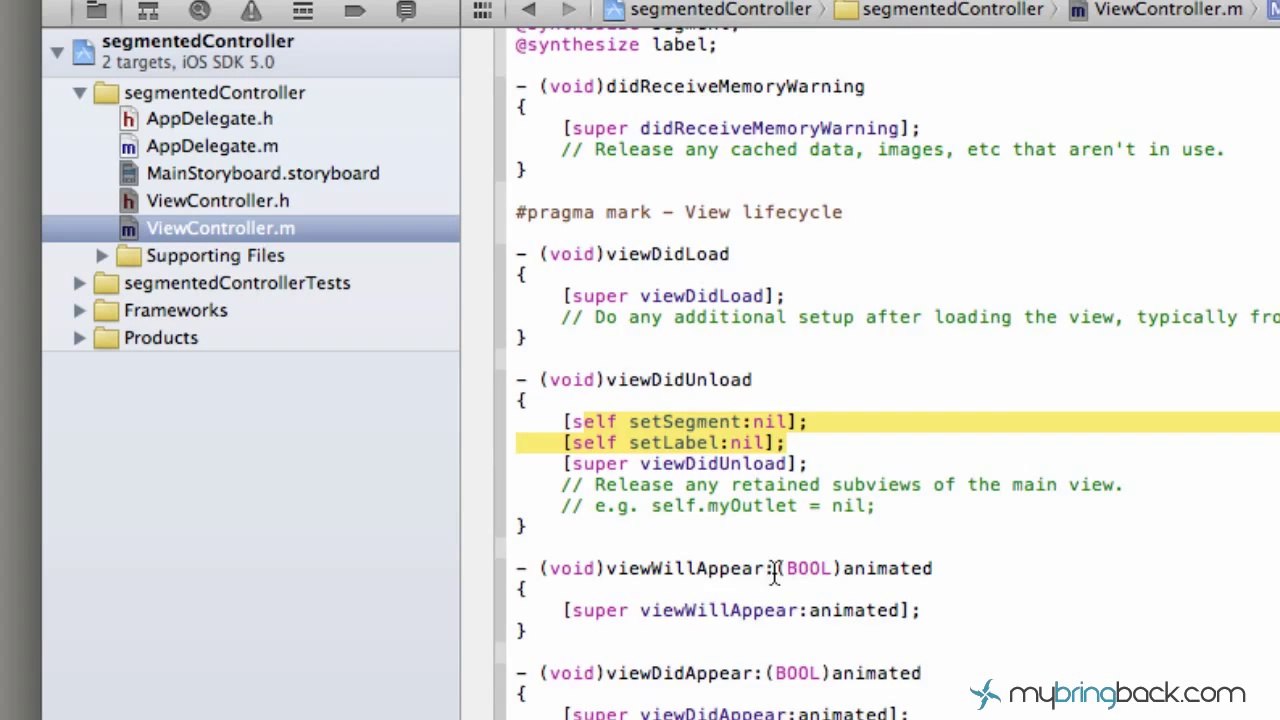1280x720 pixels.
Task: Click ViewController.m in the jump bar
Action: pyautogui.click(x=1155, y=9)
